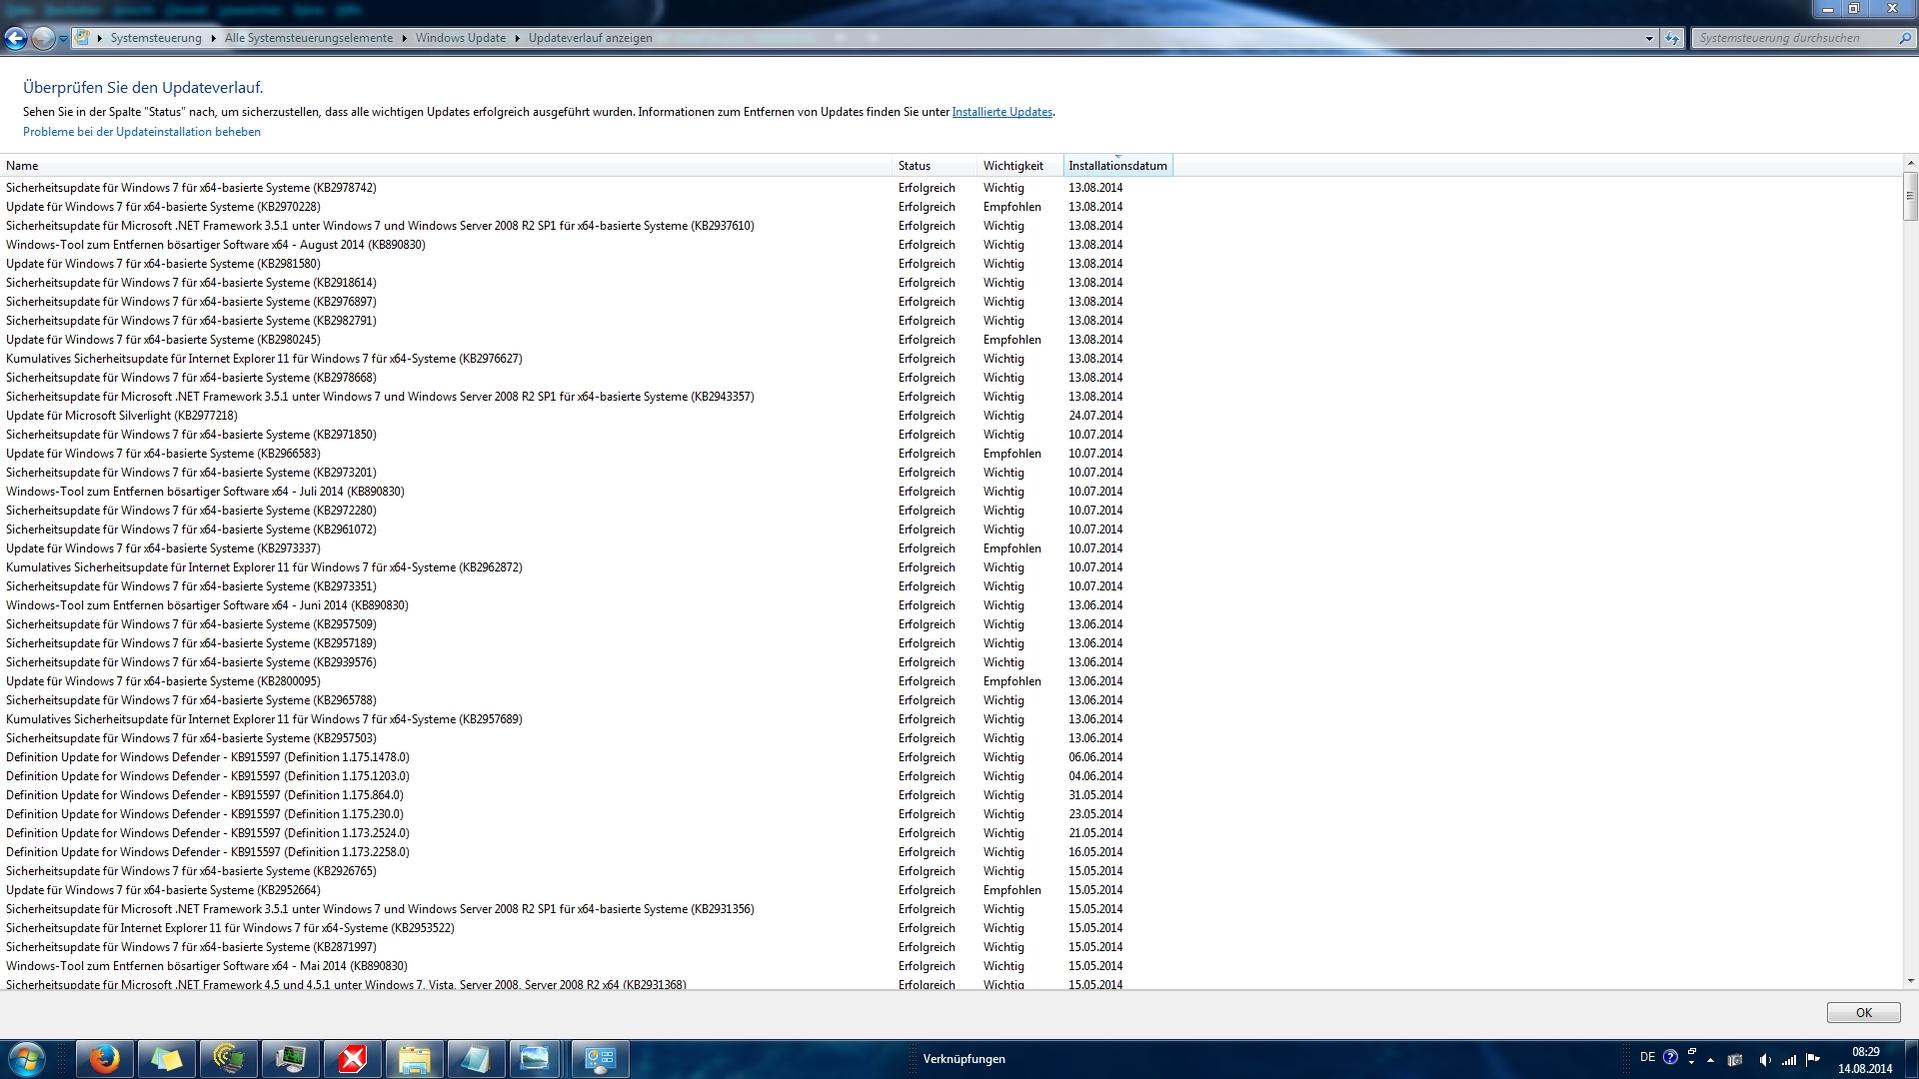This screenshot has width=1919, height=1079.
Task: Expand the root chevron before Systemsteuerung breadcrumb
Action: pos(100,38)
